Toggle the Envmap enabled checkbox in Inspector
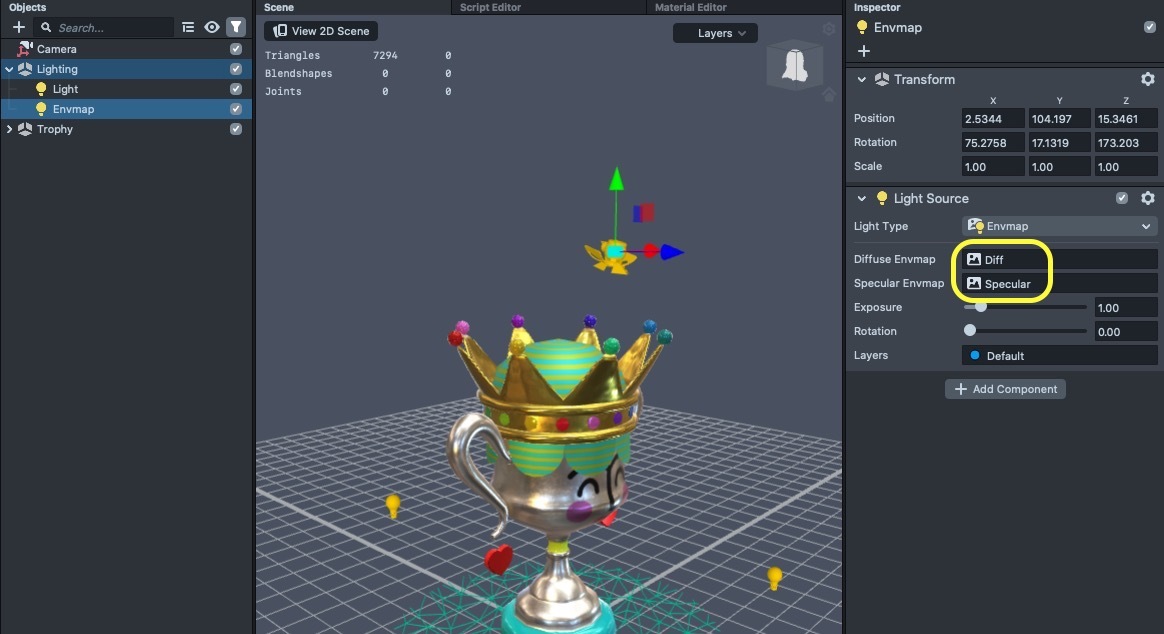The width and height of the screenshot is (1164, 634). pyautogui.click(x=1149, y=27)
